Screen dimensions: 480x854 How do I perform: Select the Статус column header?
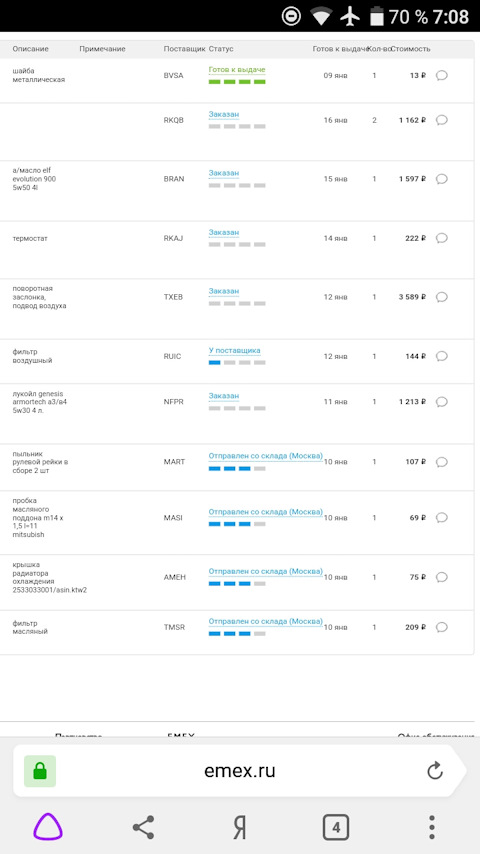pyautogui.click(x=221, y=48)
